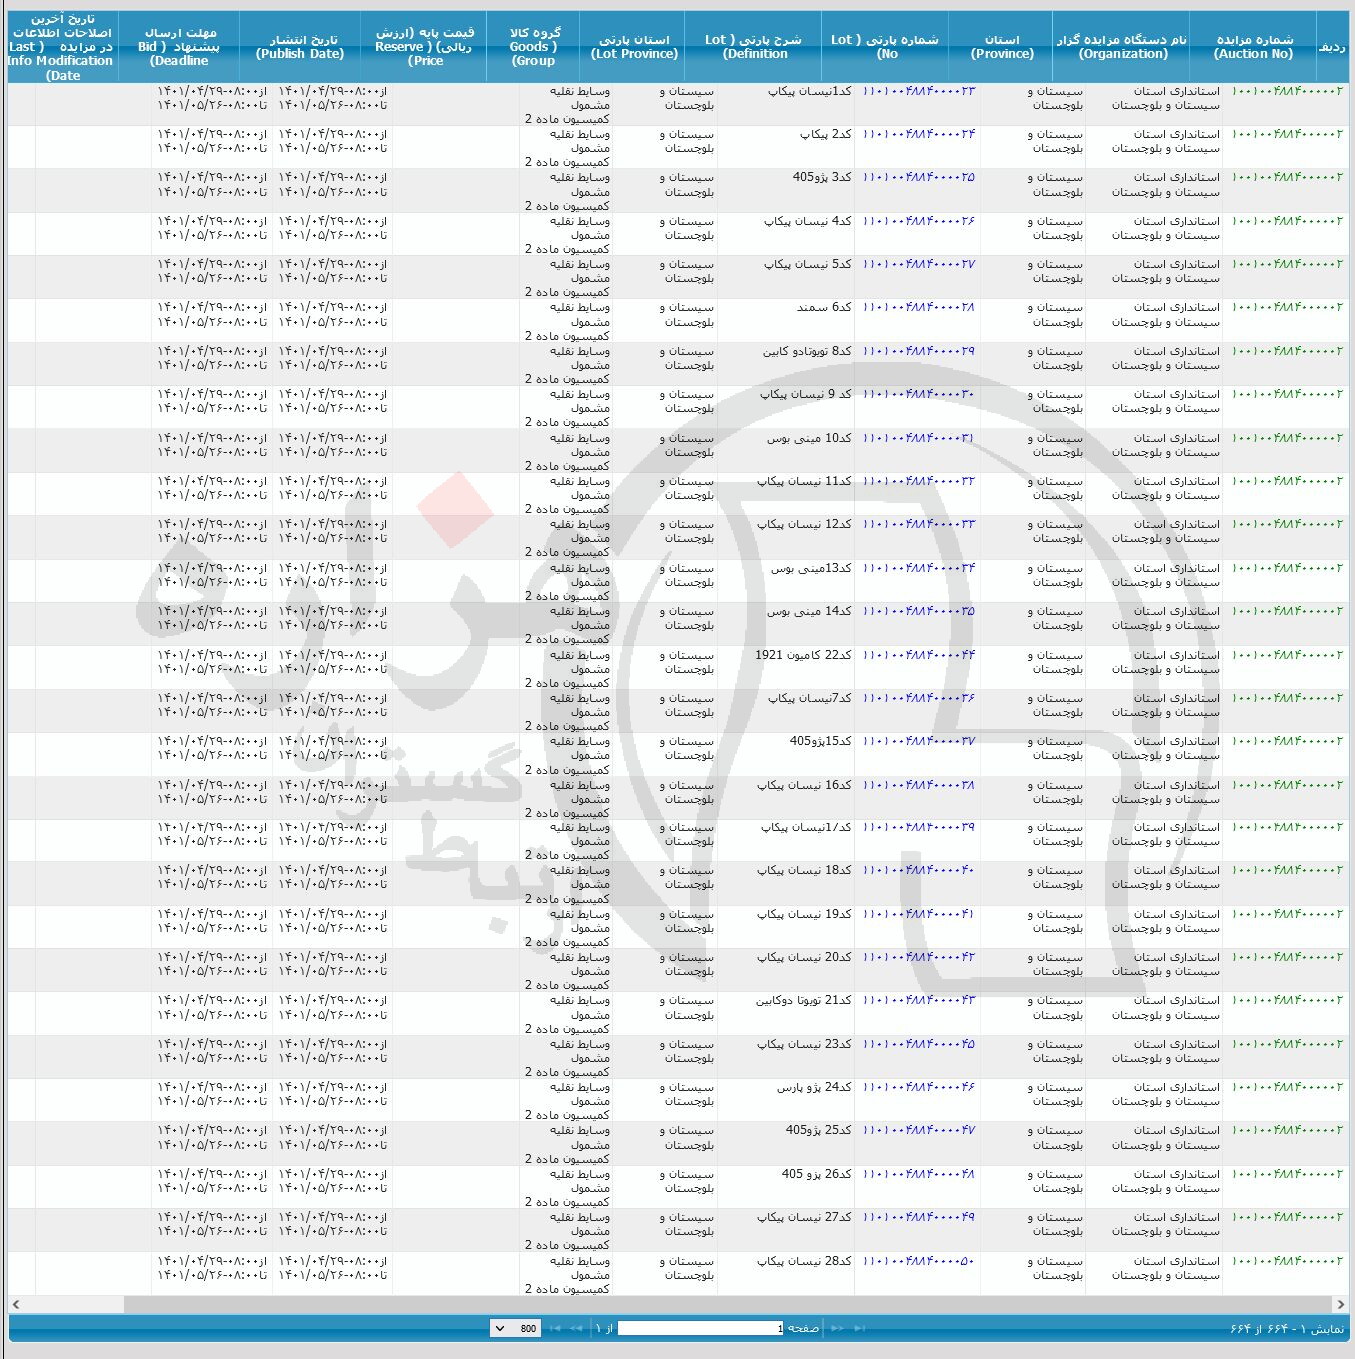This screenshot has height=1359, width=1355.
Task: Open lot number link for 'کد6 سمند'
Action: pos(918,308)
